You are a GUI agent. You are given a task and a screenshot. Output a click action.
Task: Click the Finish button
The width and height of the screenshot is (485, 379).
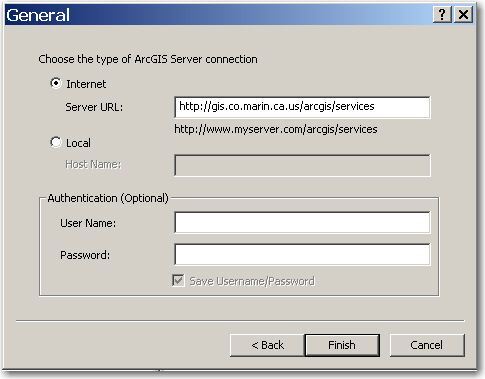click(x=342, y=345)
